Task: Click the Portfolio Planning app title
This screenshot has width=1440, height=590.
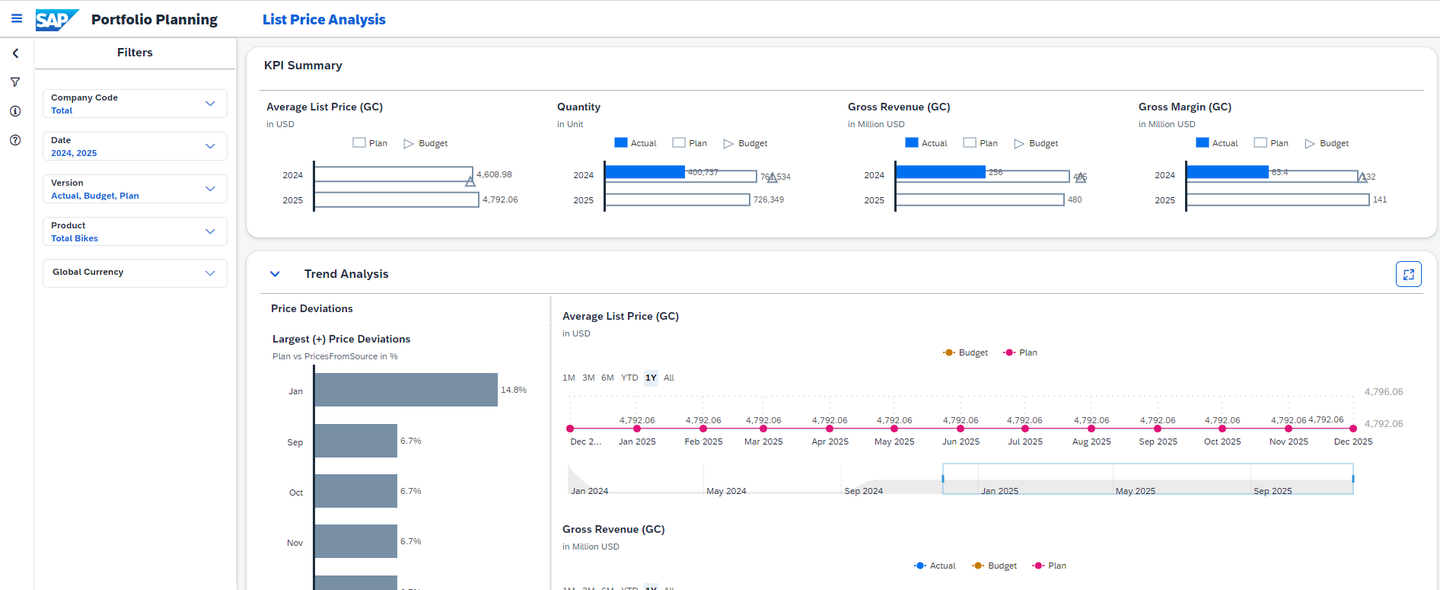Action: (x=154, y=20)
